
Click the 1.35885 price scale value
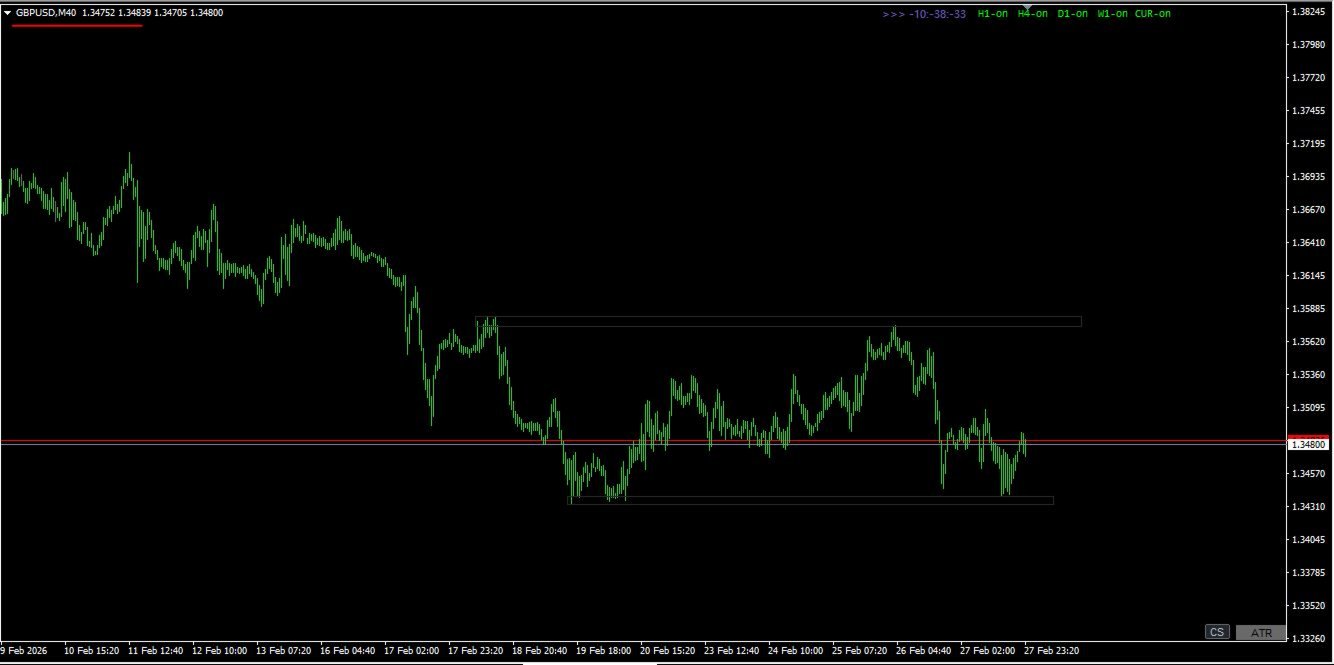pos(1308,308)
